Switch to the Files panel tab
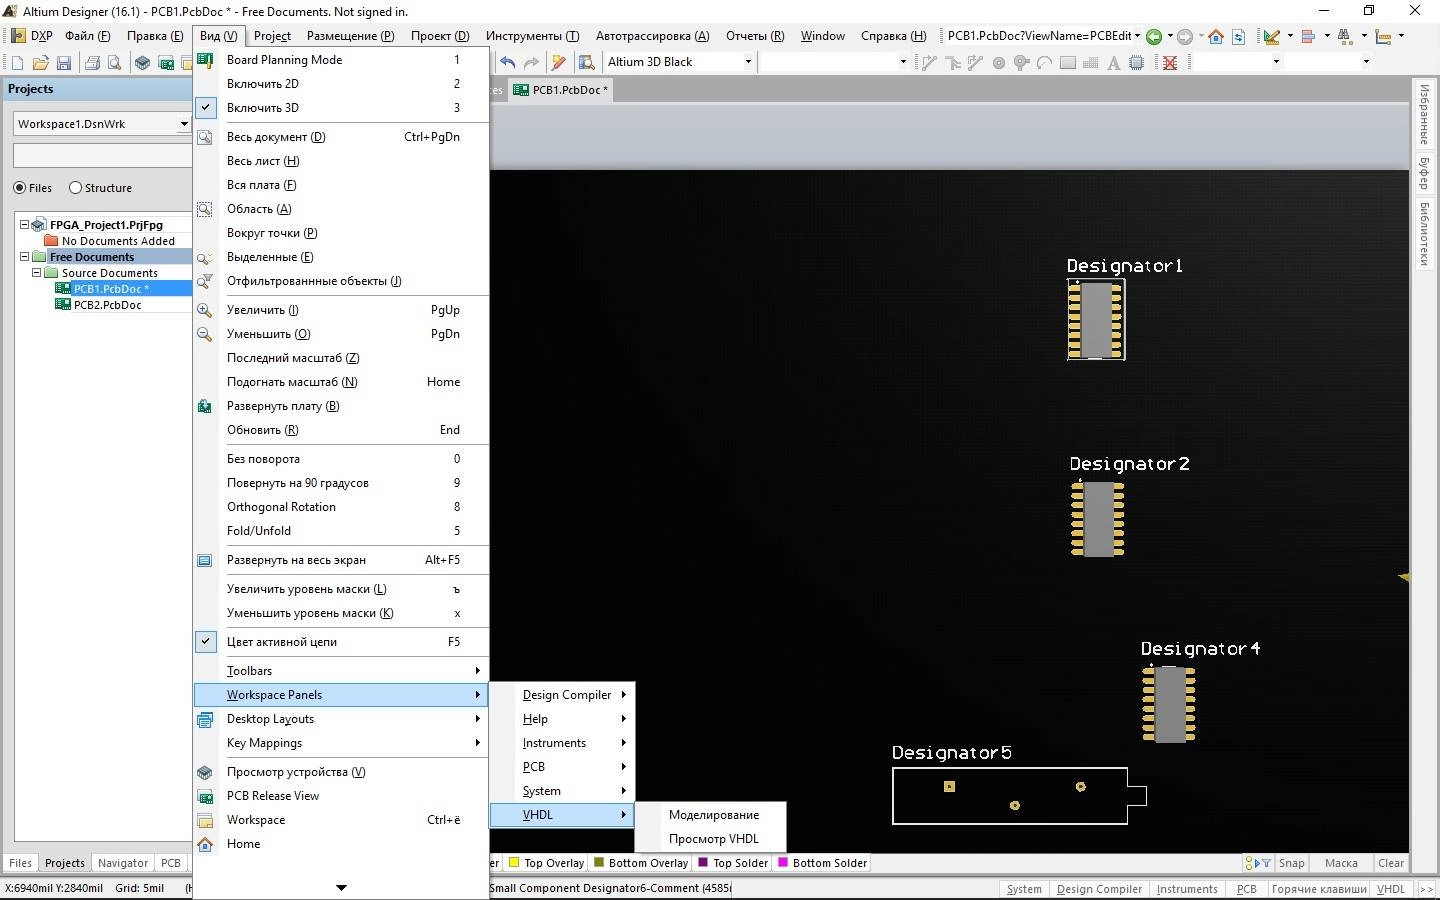The image size is (1440, 900). [20, 863]
